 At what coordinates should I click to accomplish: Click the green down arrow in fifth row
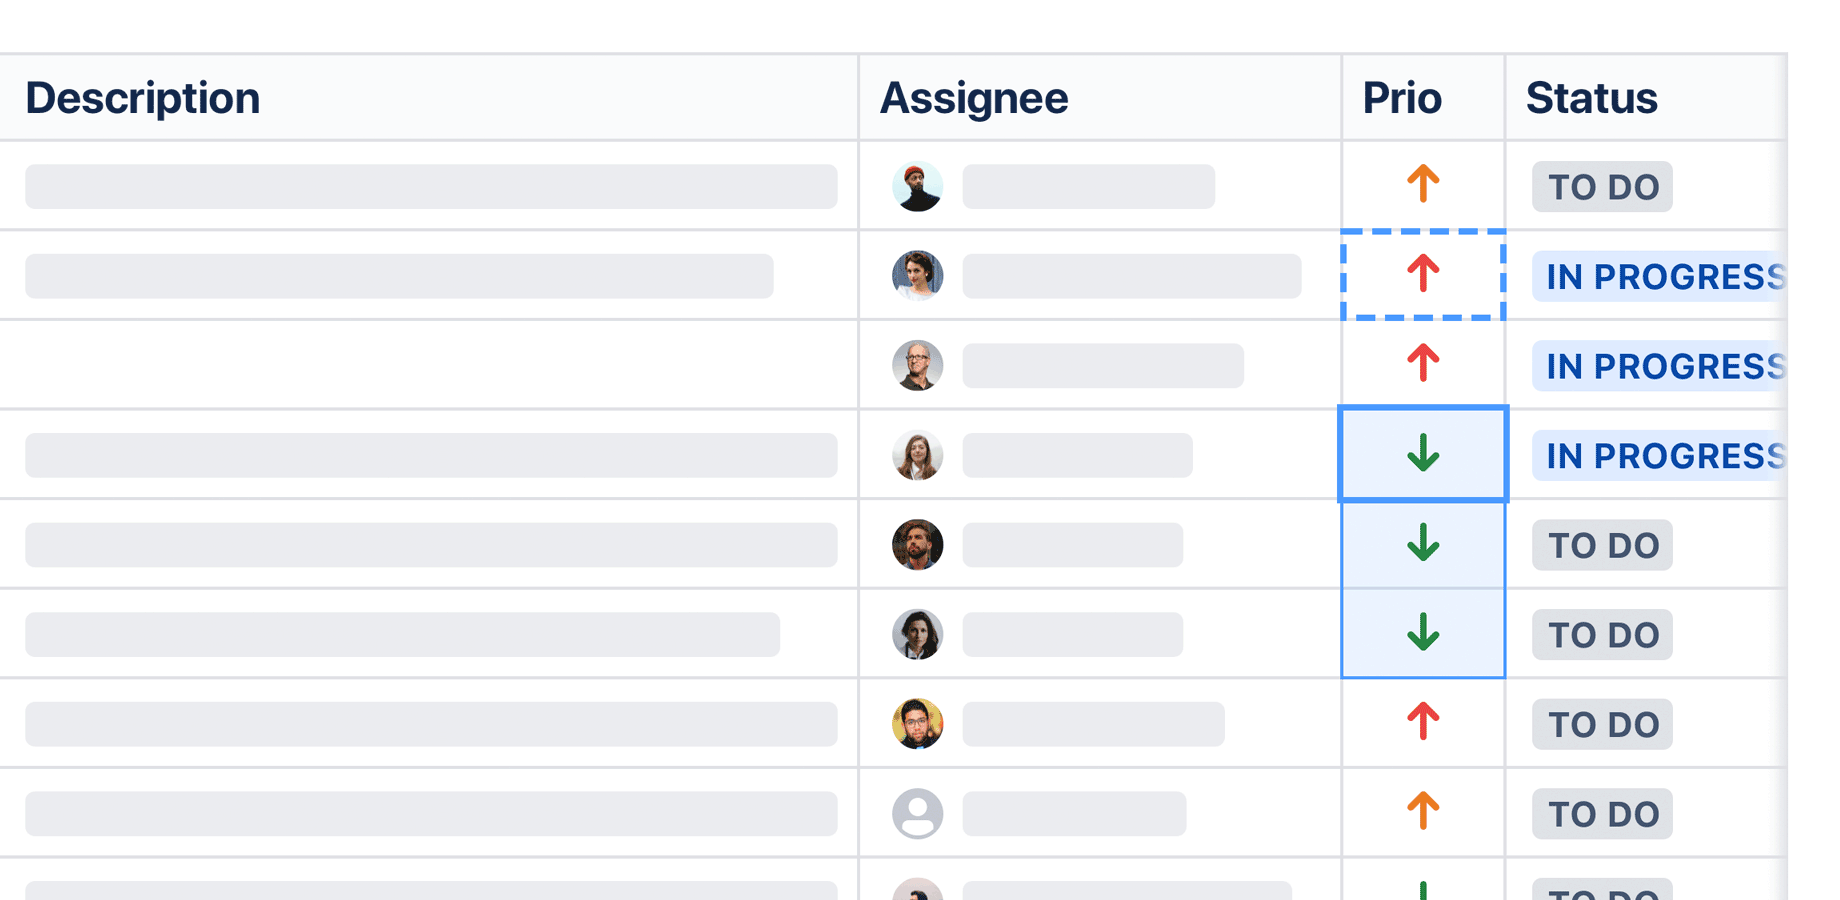[x=1422, y=544]
